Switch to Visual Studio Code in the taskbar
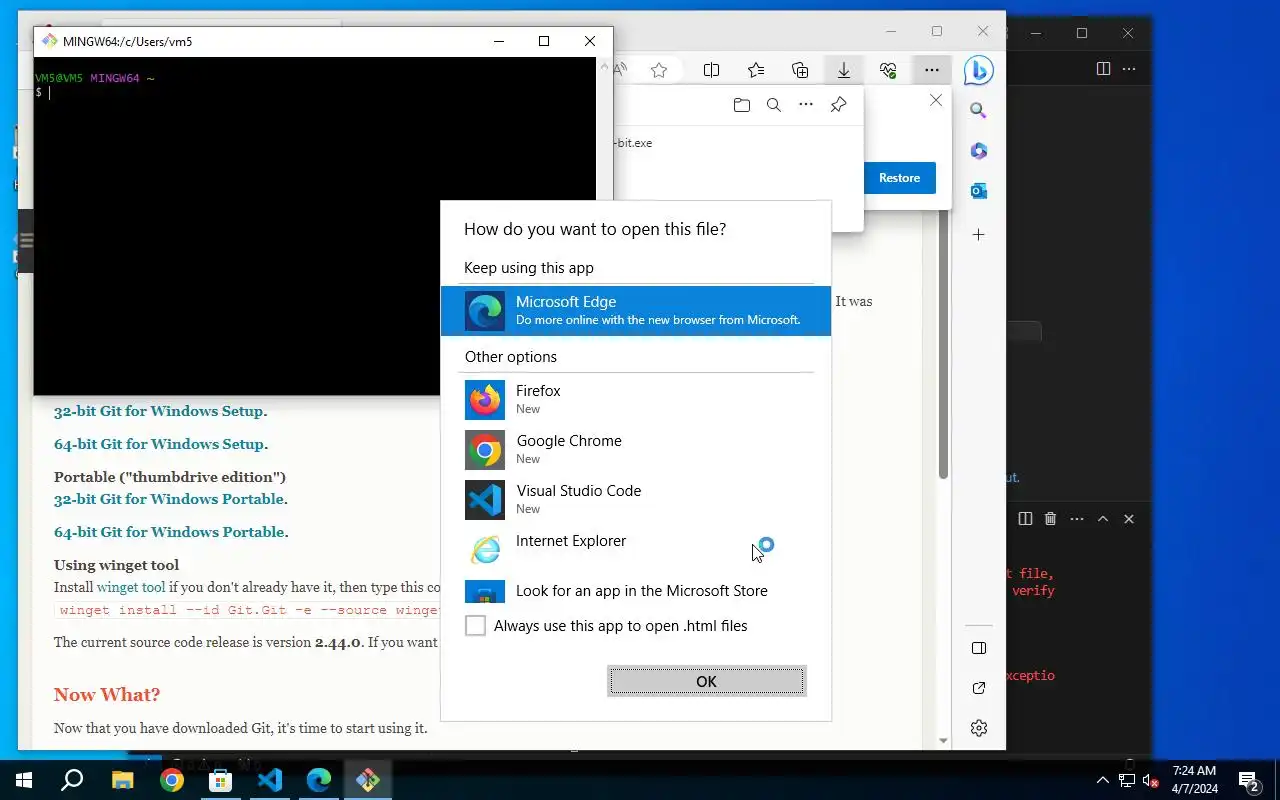 point(270,780)
